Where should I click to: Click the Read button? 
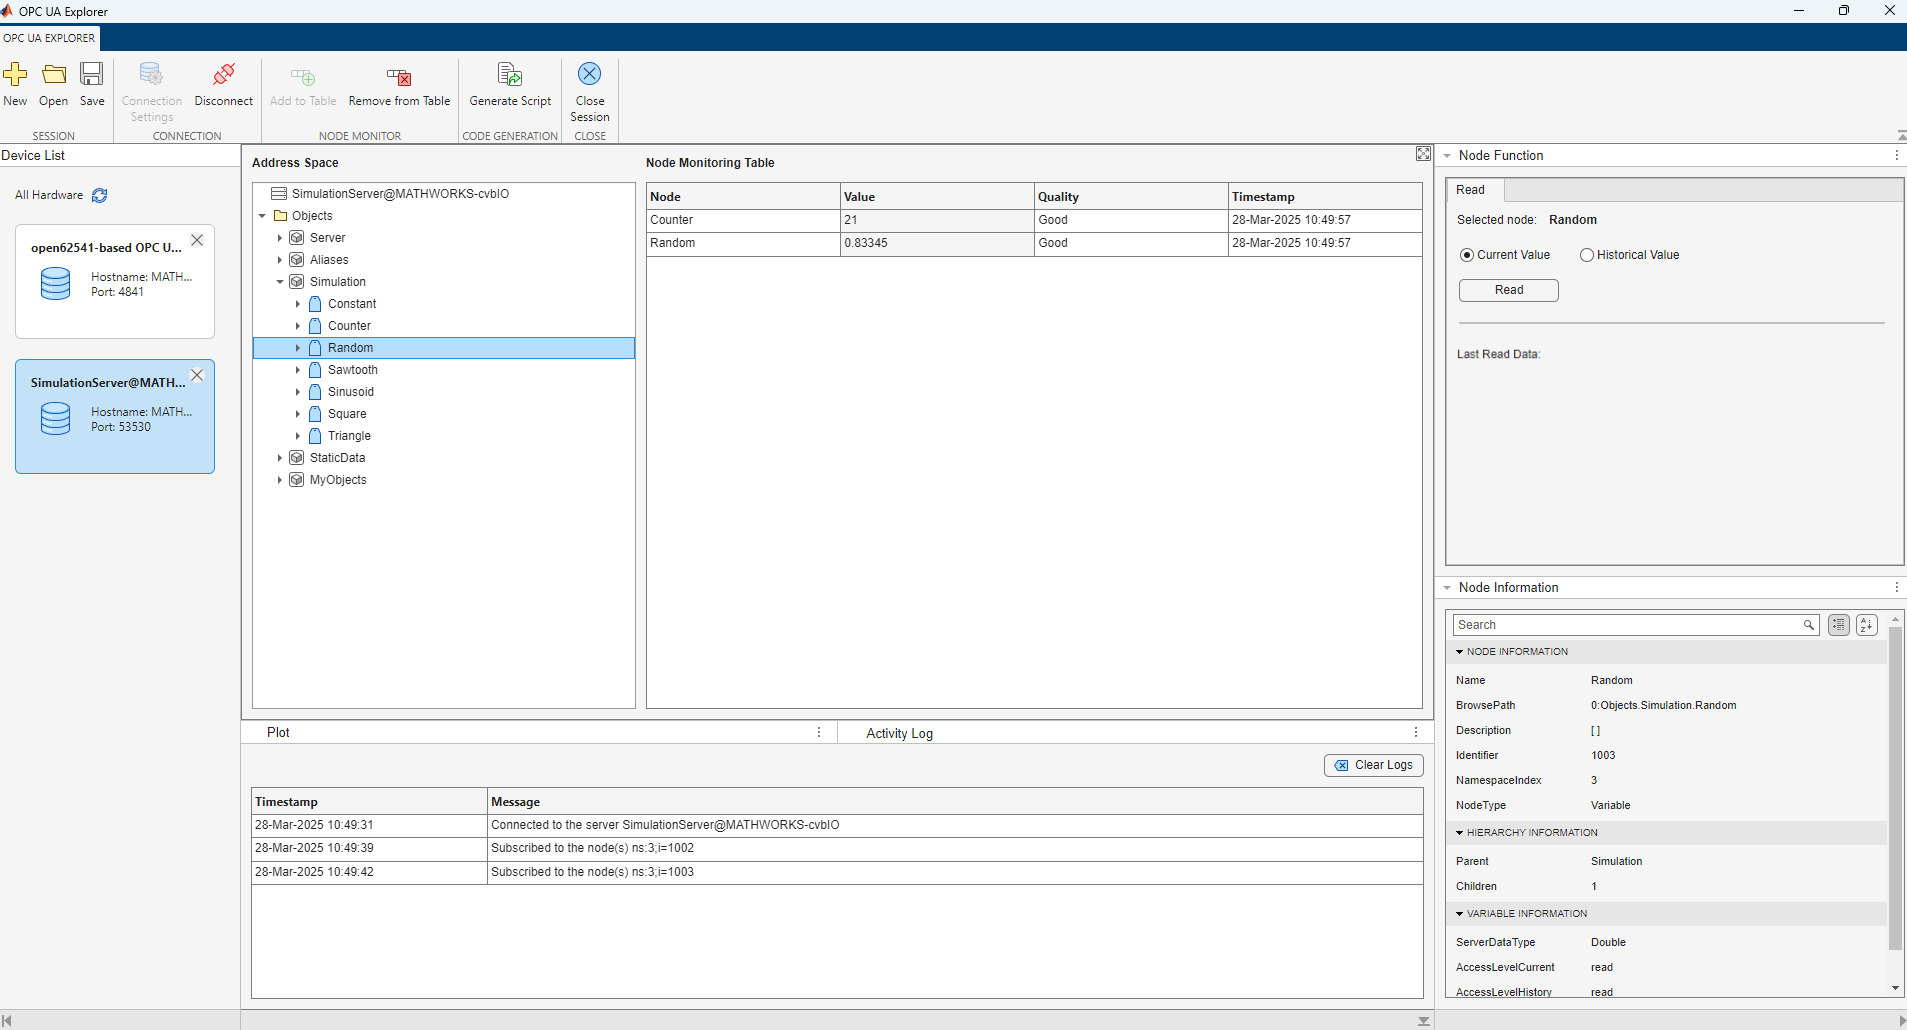coord(1507,290)
